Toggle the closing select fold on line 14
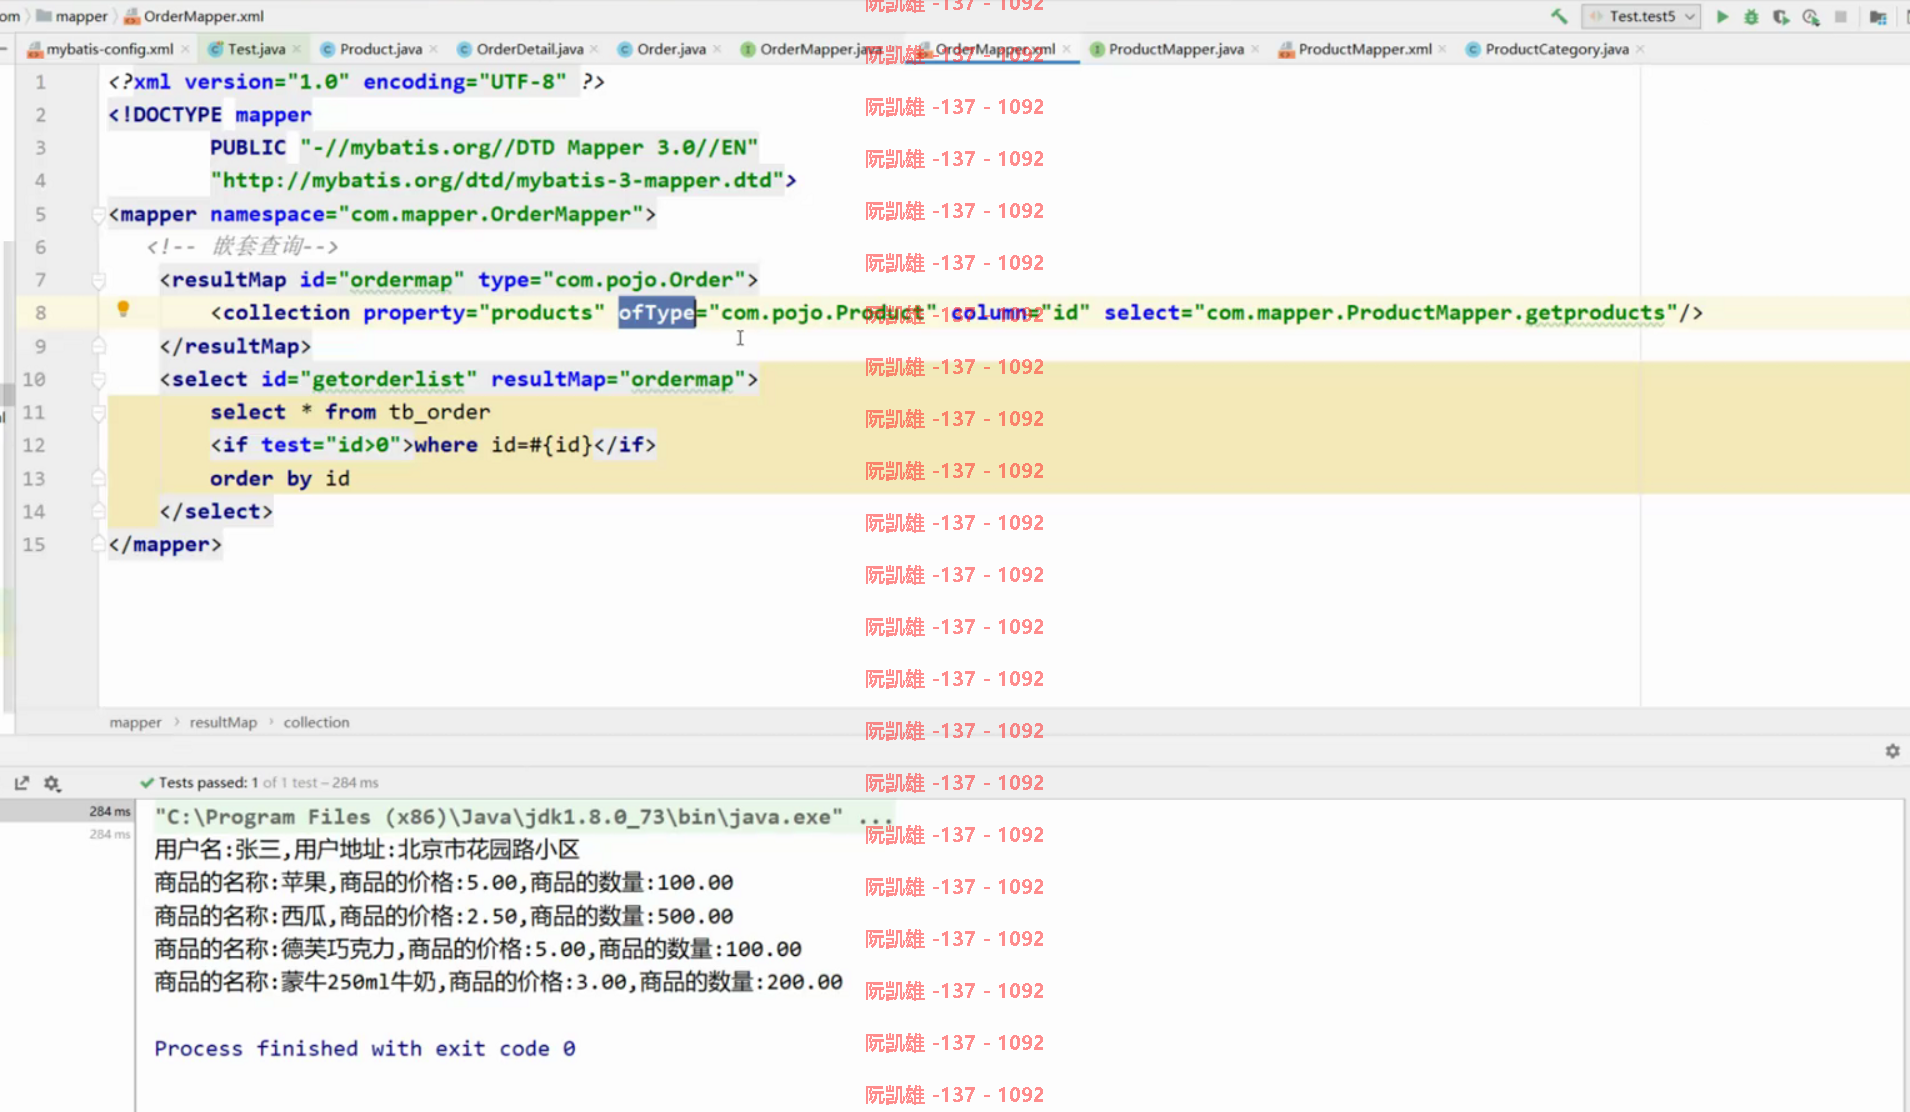Viewport: 1910px width, 1112px height. [x=98, y=511]
